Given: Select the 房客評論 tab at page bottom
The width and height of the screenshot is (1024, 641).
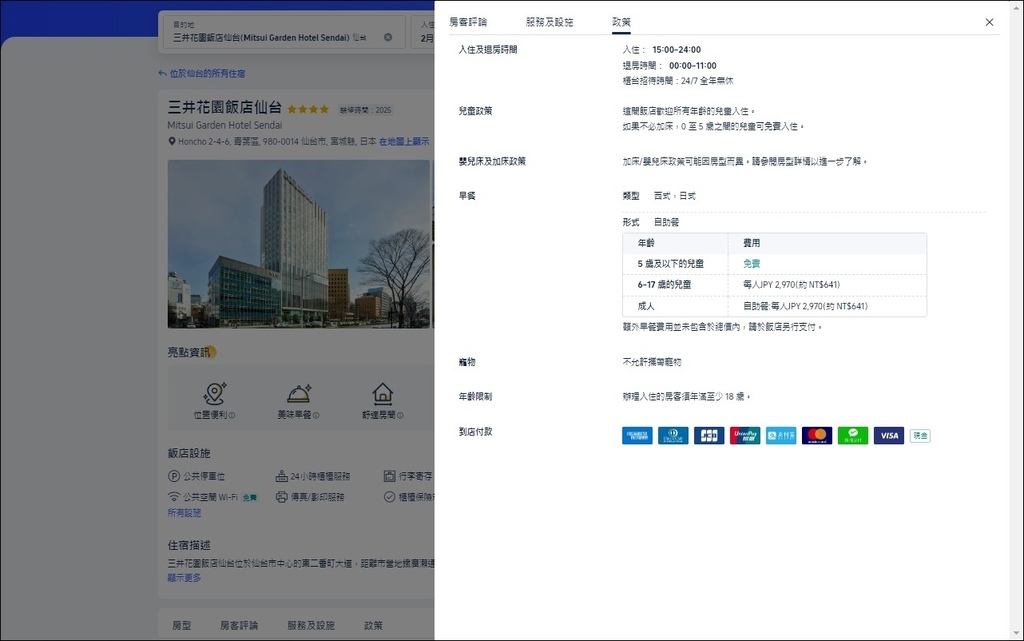Looking at the screenshot, I should point(239,625).
